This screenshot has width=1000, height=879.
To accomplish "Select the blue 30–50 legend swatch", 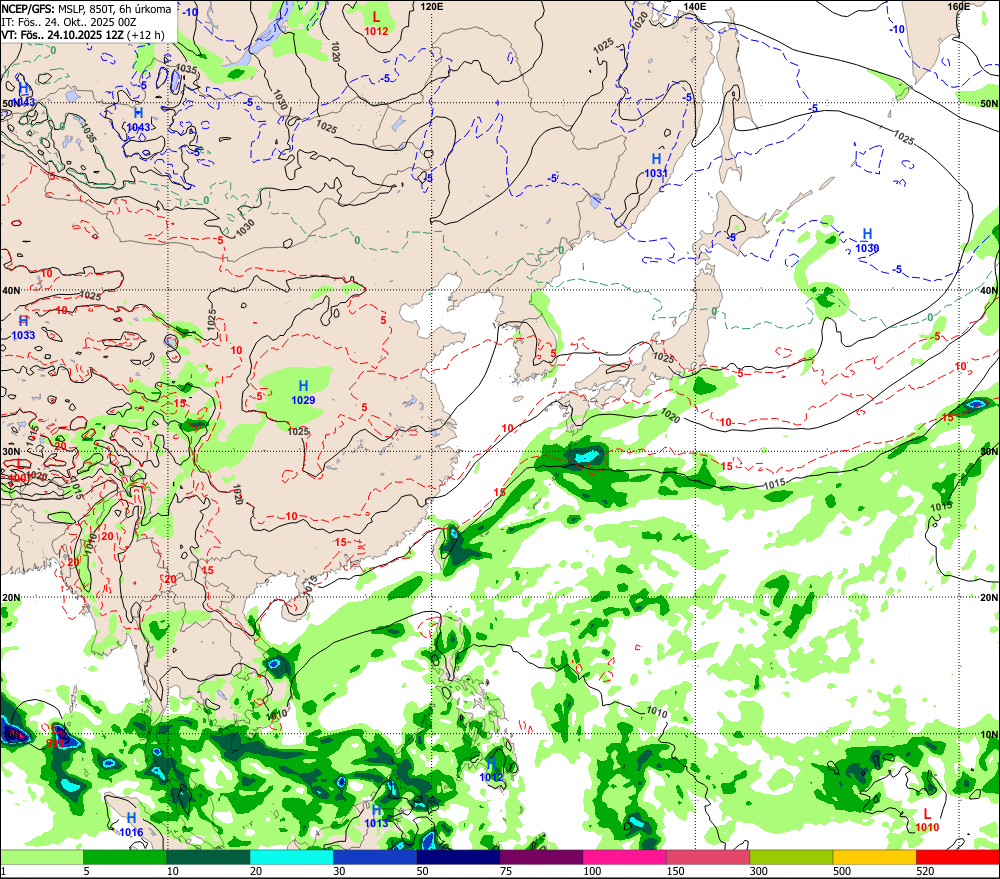I will (375, 857).
